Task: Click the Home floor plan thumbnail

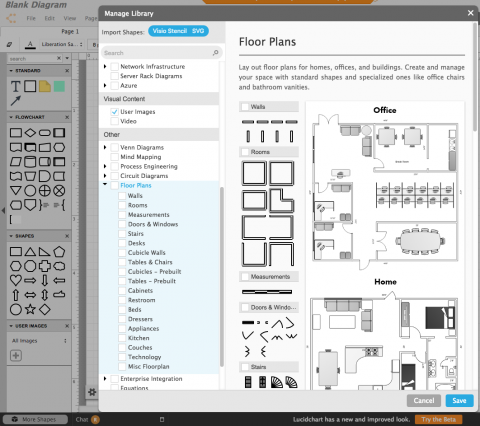Action: click(x=385, y=340)
